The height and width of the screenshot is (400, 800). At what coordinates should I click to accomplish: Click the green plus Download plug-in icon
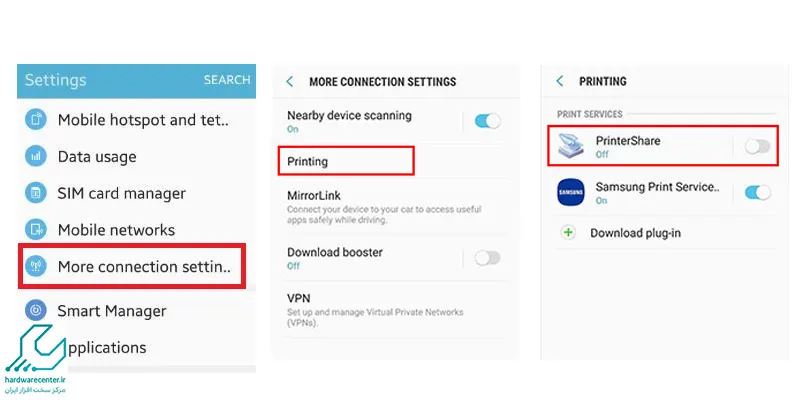click(x=568, y=233)
